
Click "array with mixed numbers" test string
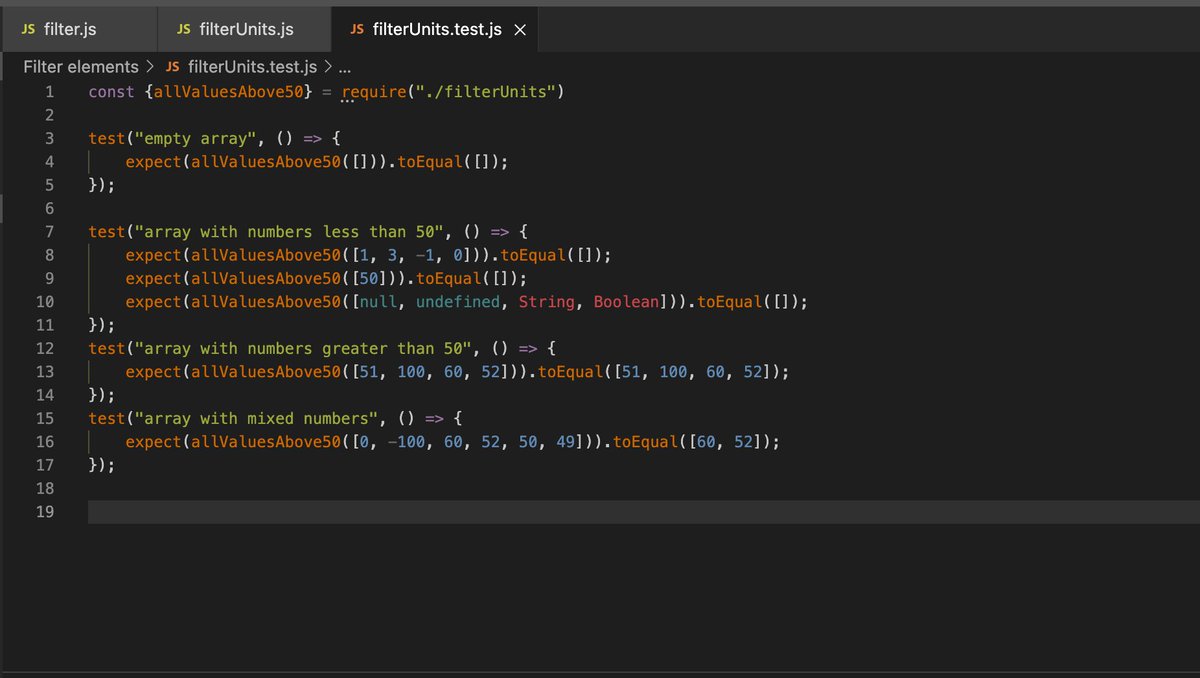click(x=257, y=418)
